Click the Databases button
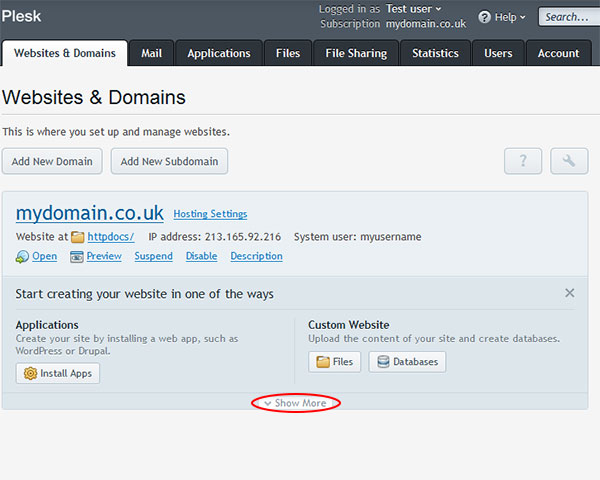Screen dimensions: 600x480 coord(407,362)
